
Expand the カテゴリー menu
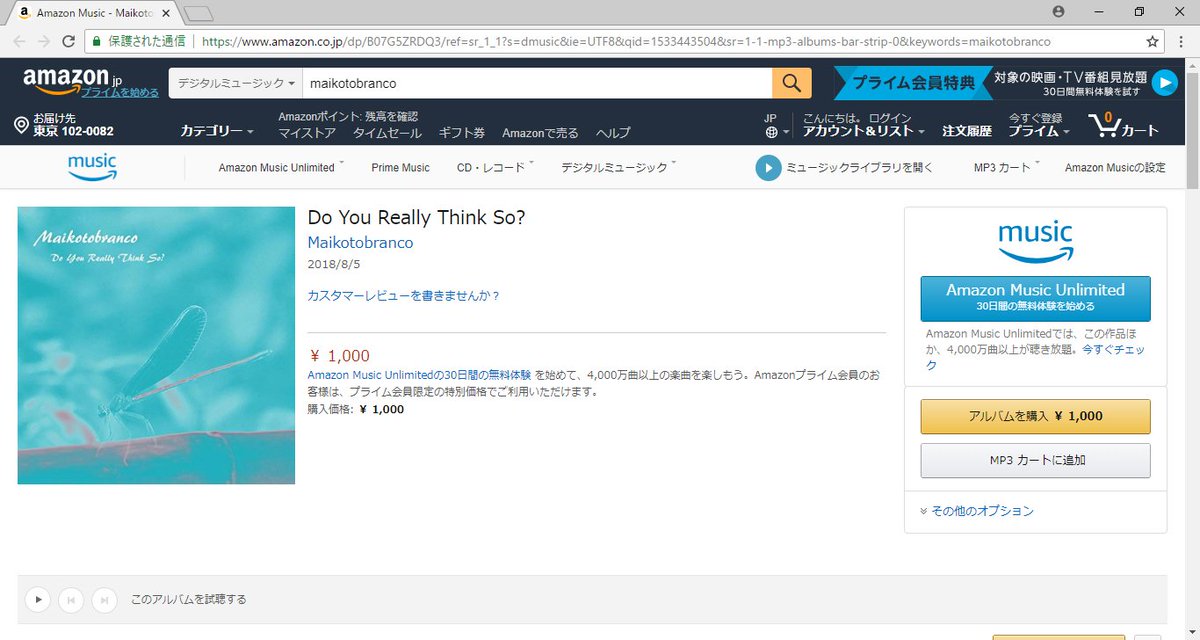216,131
